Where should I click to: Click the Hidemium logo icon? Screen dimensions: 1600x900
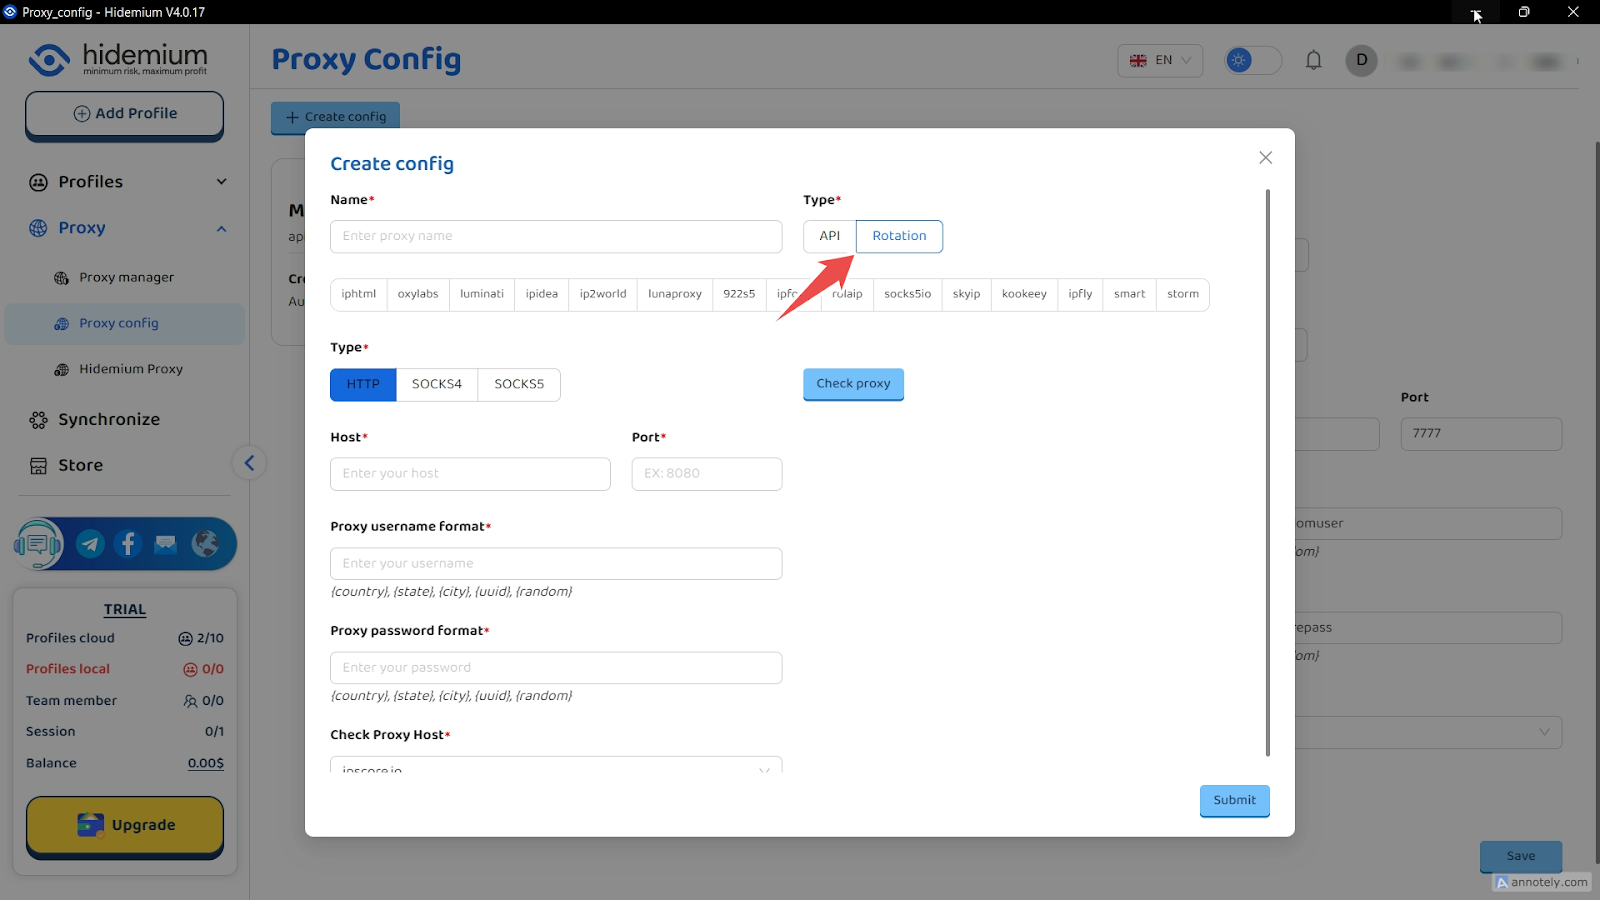[49, 59]
